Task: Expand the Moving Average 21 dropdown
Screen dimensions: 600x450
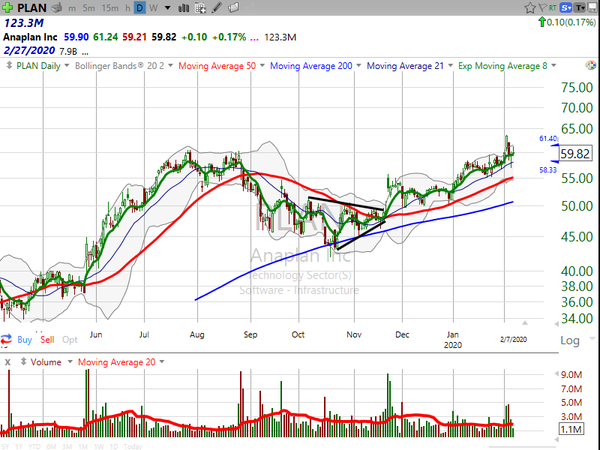Action: (x=450, y=65)
